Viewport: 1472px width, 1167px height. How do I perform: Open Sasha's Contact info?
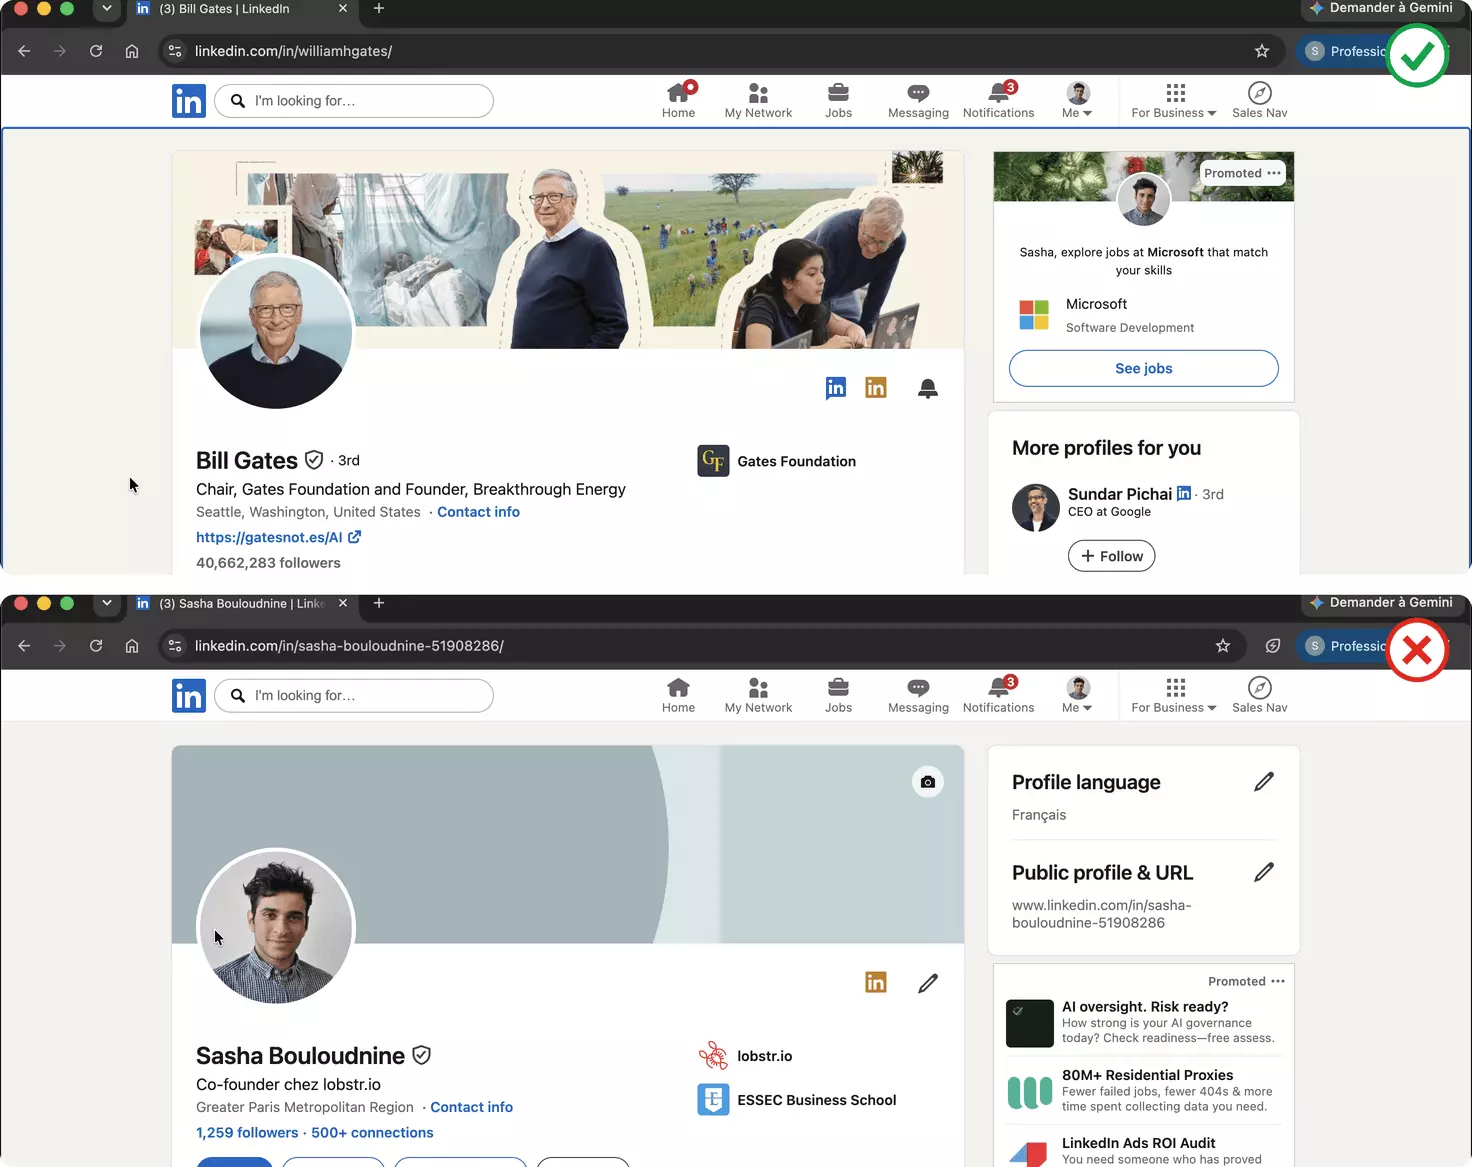tap(471, 1107)
